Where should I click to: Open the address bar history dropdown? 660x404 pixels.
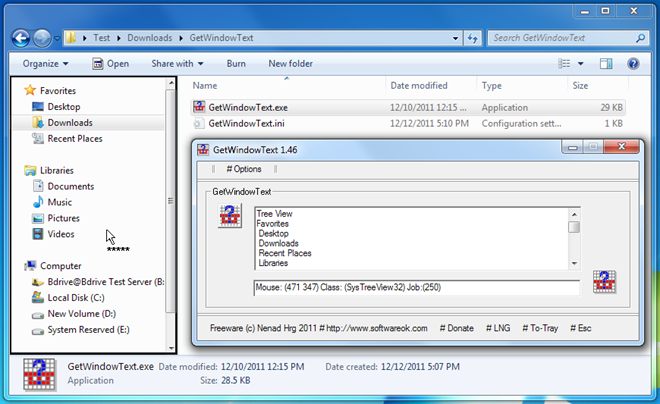point(455,38)
